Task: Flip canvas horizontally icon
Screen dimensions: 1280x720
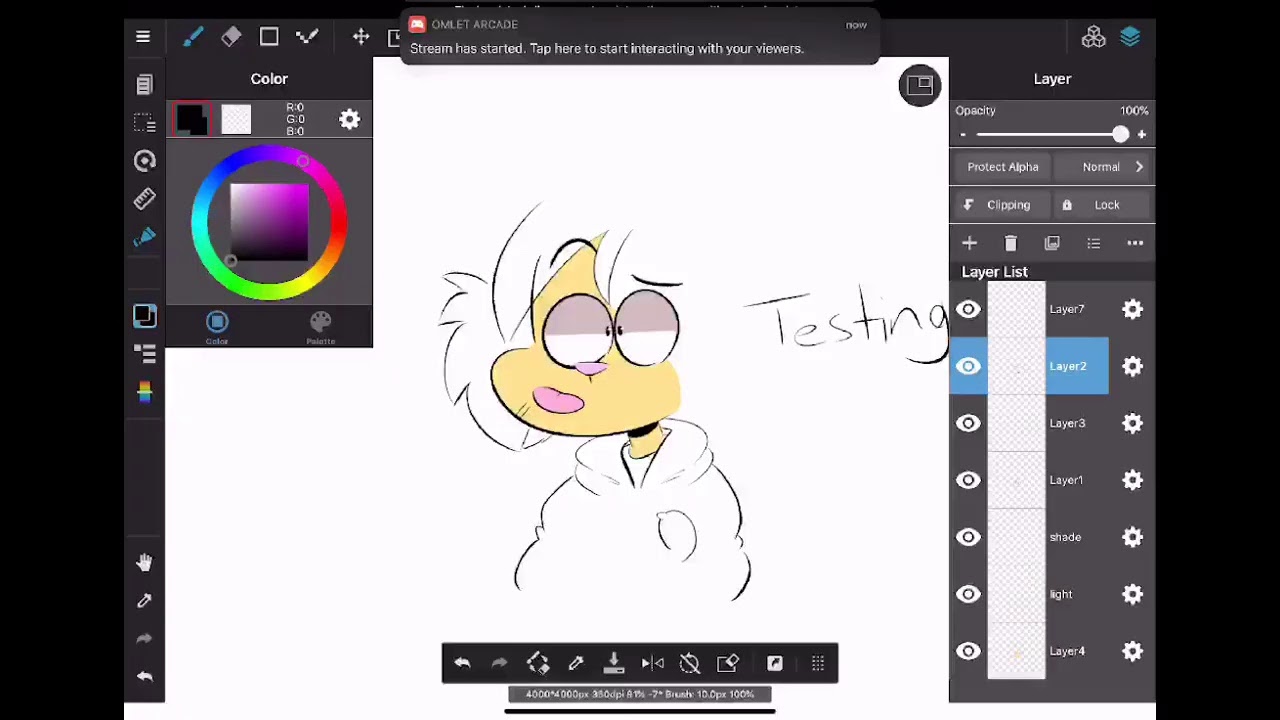Action: (652, 663)
